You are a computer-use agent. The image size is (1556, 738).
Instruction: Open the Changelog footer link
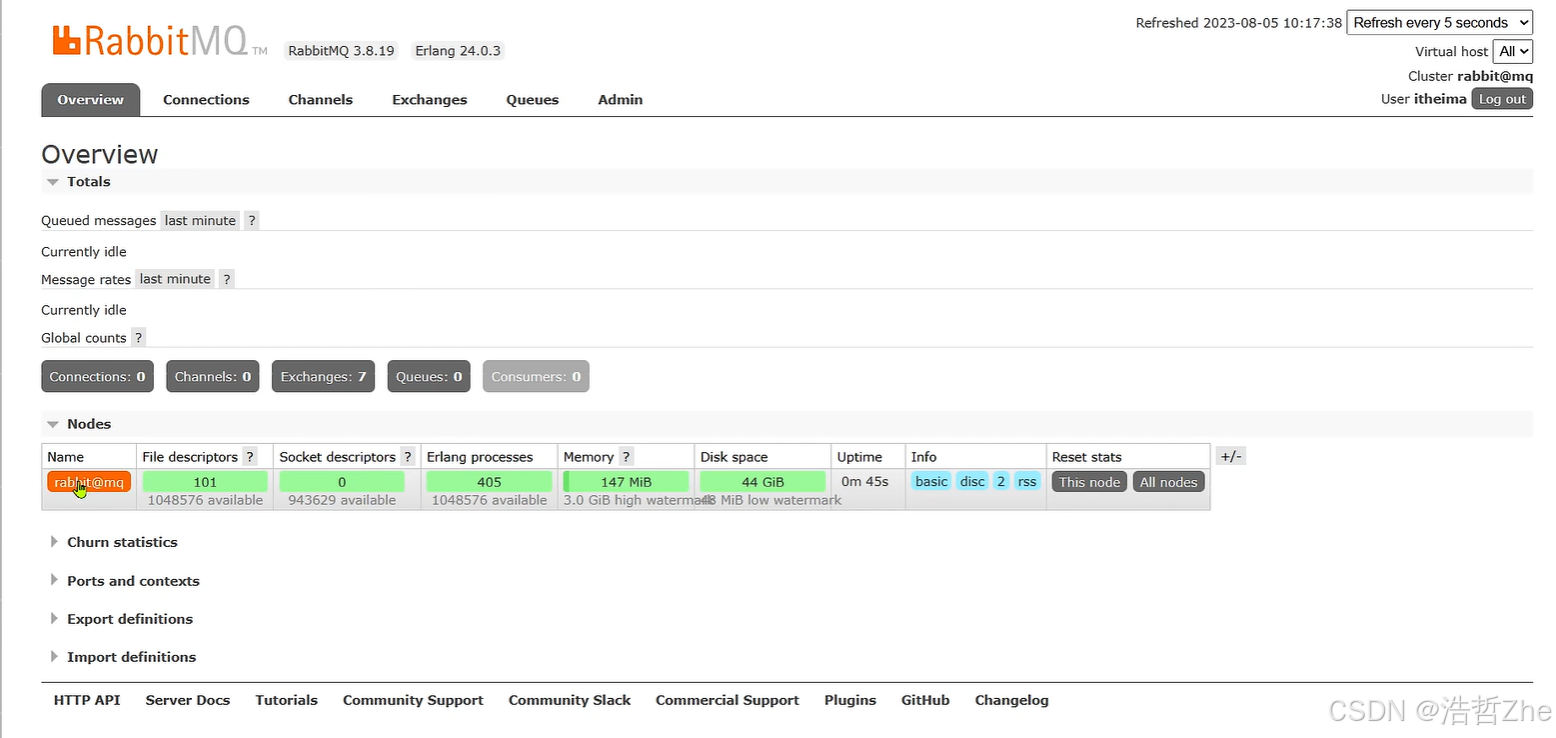1012,700
